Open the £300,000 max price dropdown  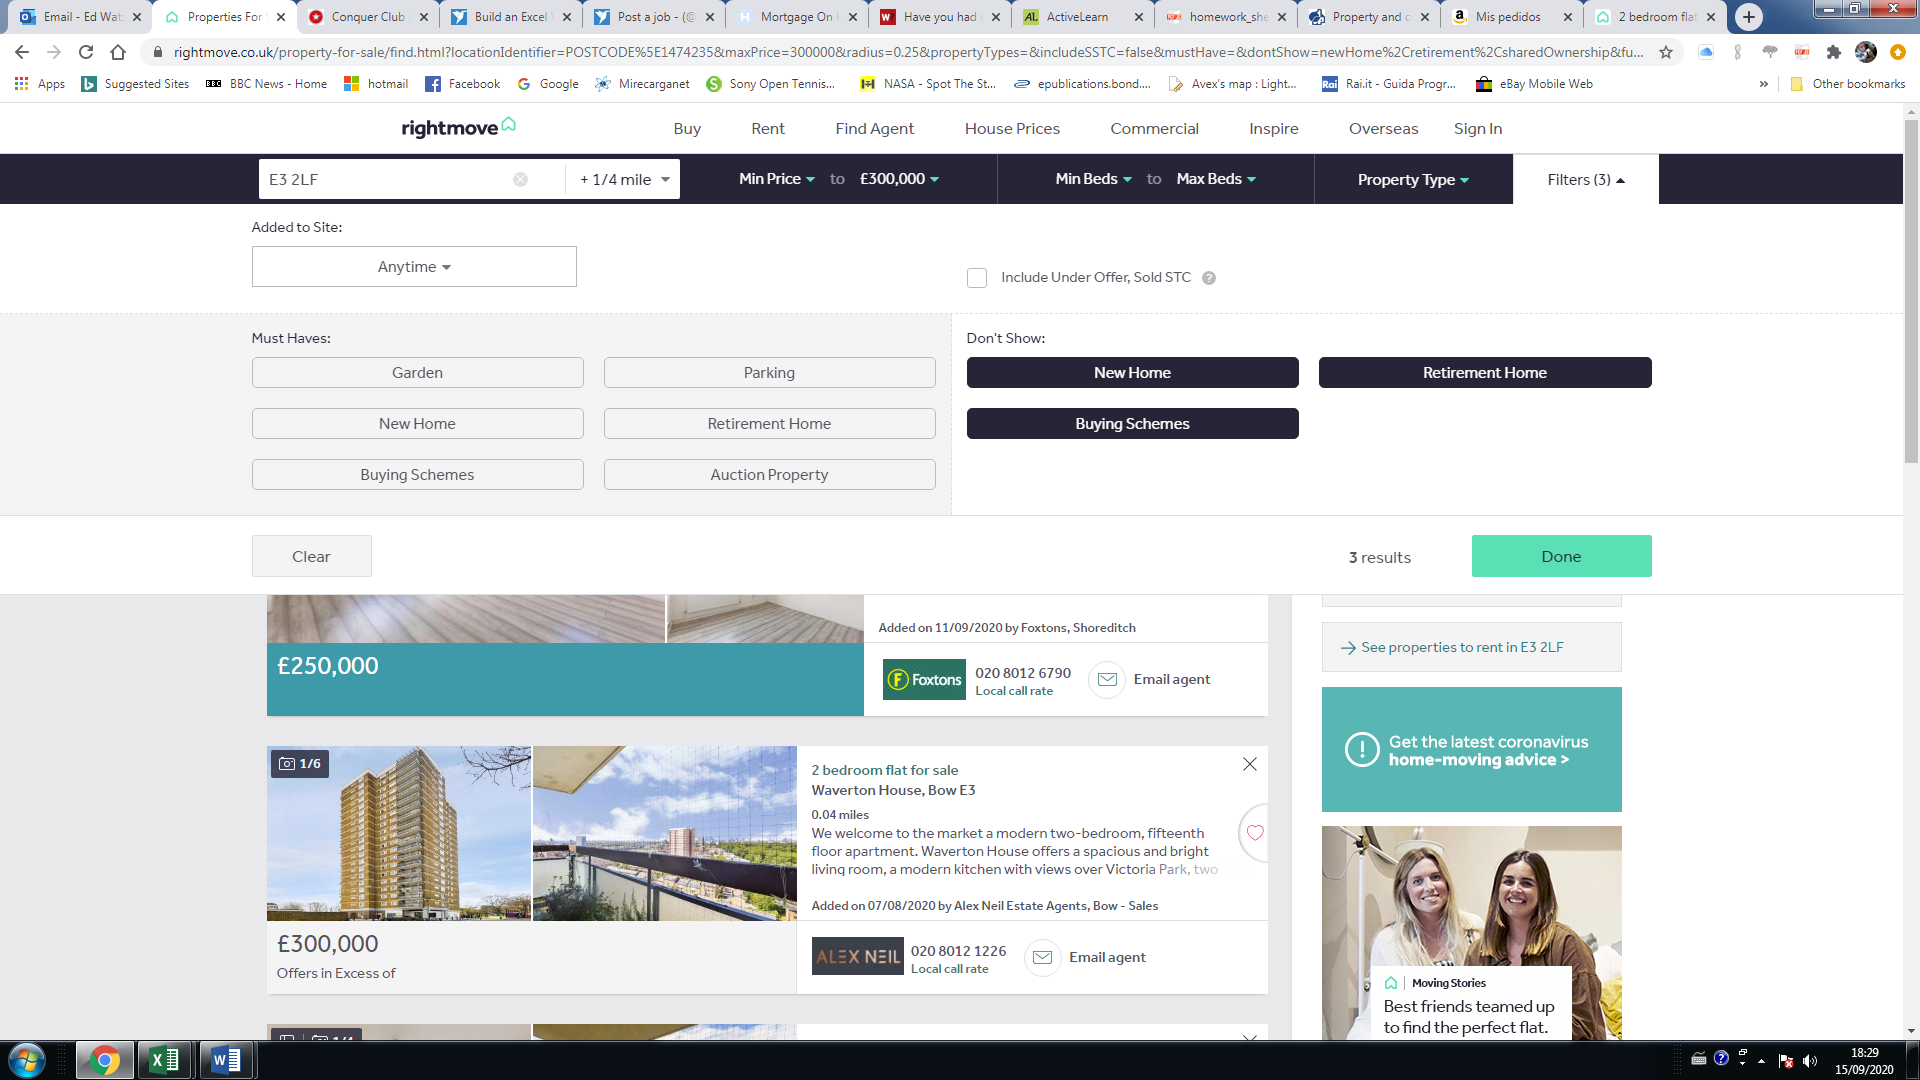tap(899, 178)
